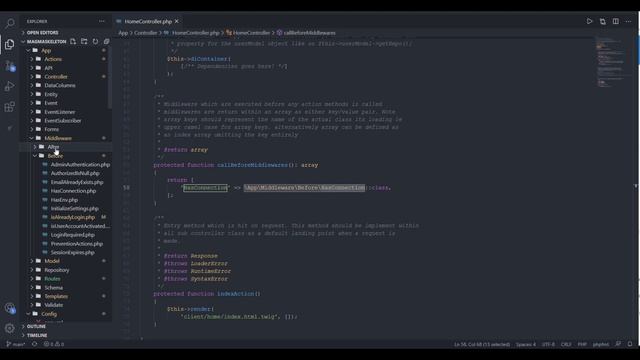Open Explorer views and more actions menu

click(102, 21)
